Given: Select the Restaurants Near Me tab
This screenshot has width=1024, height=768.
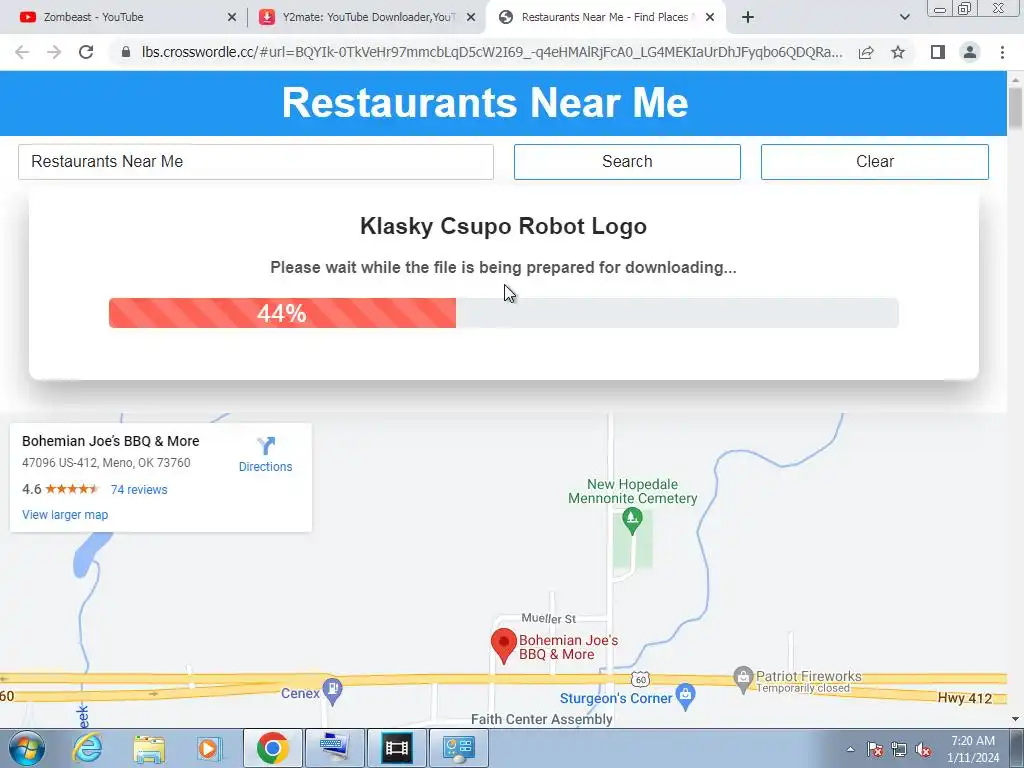Looking at the screenshot, I should point(605,18).
